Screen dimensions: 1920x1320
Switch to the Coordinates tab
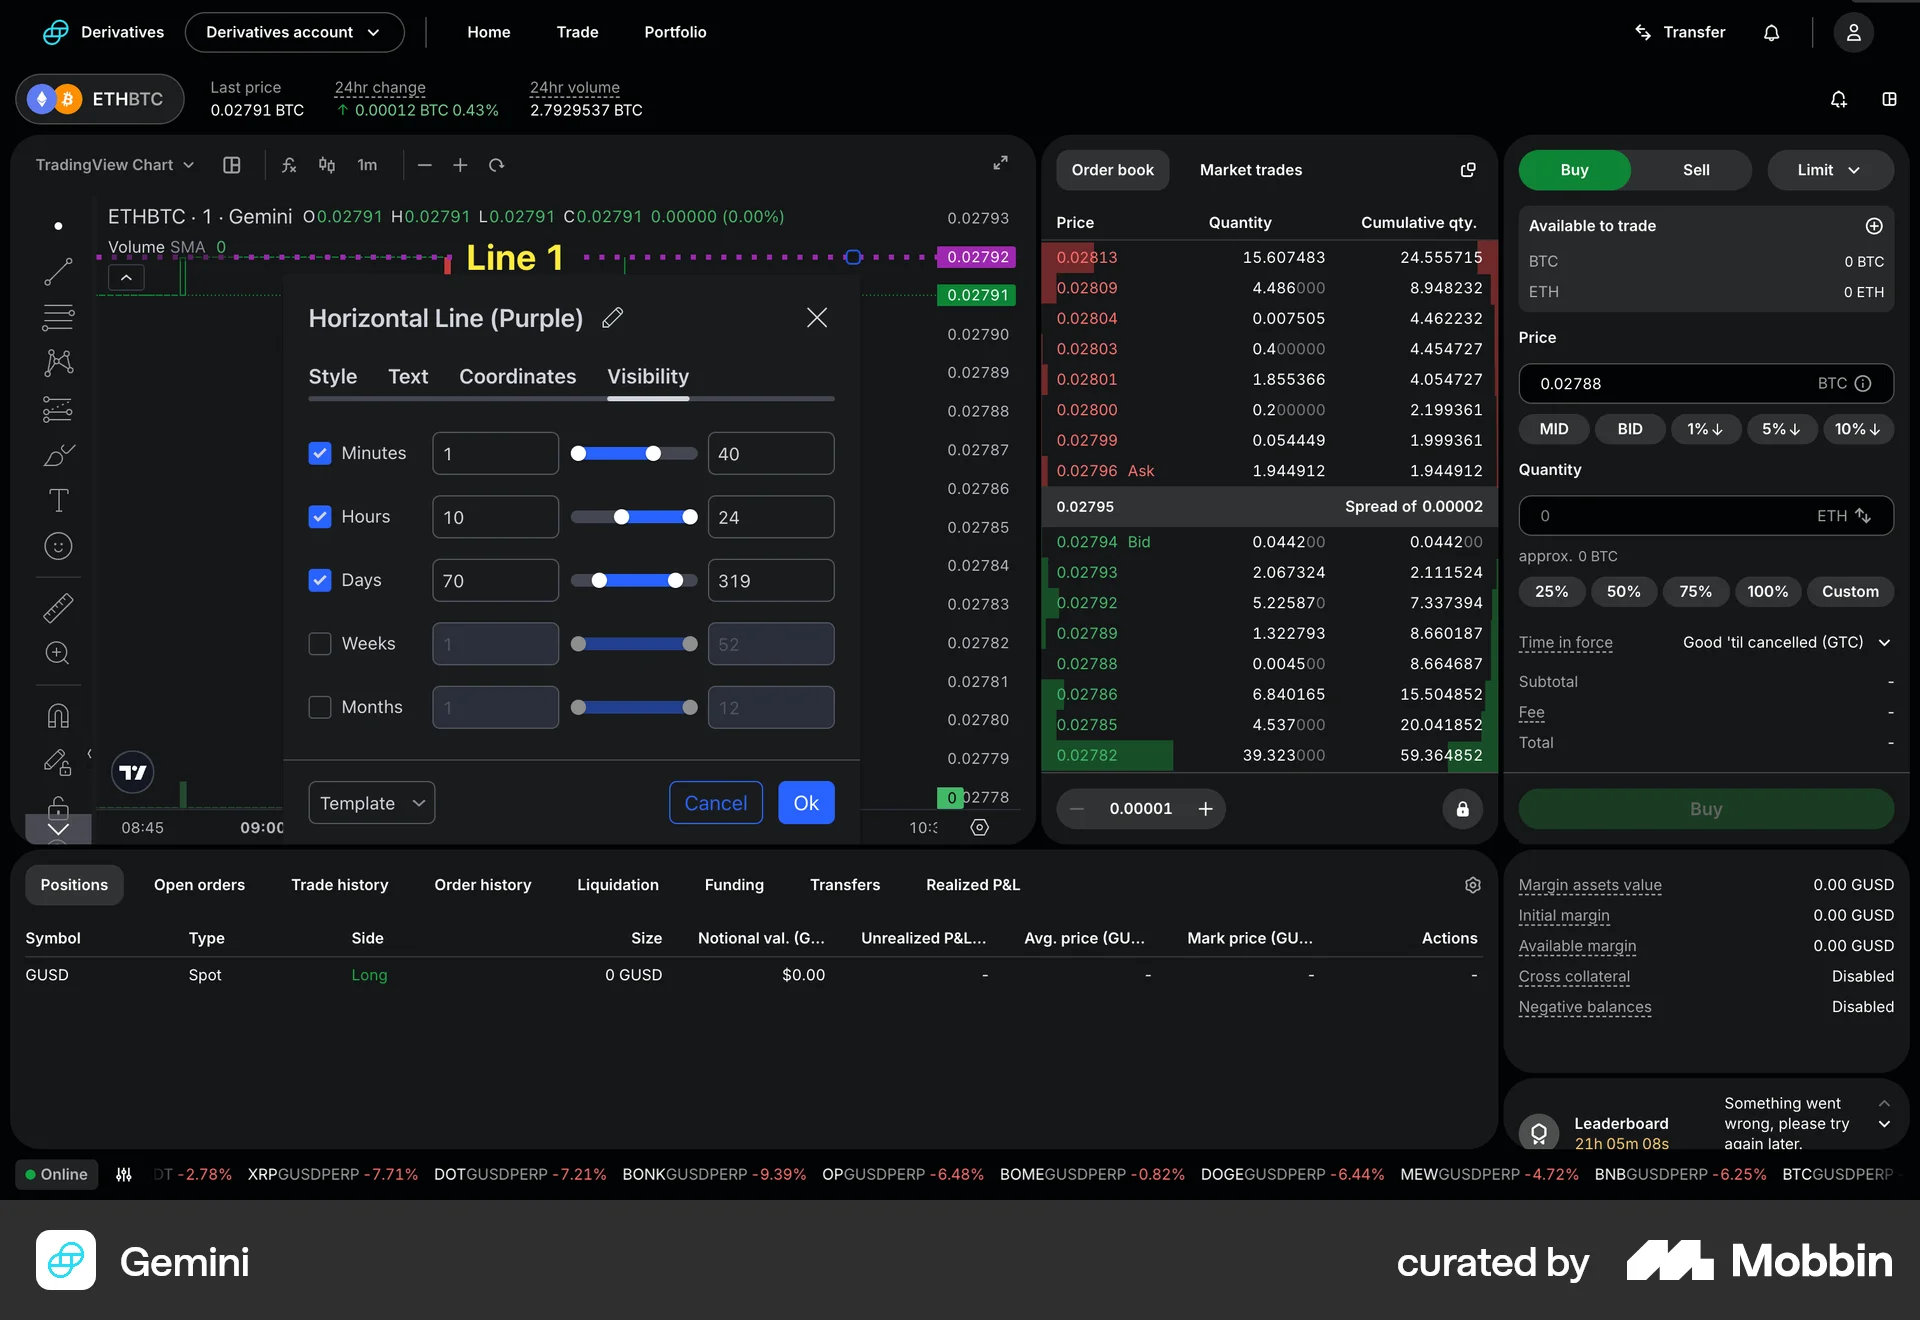click(517, 376)
